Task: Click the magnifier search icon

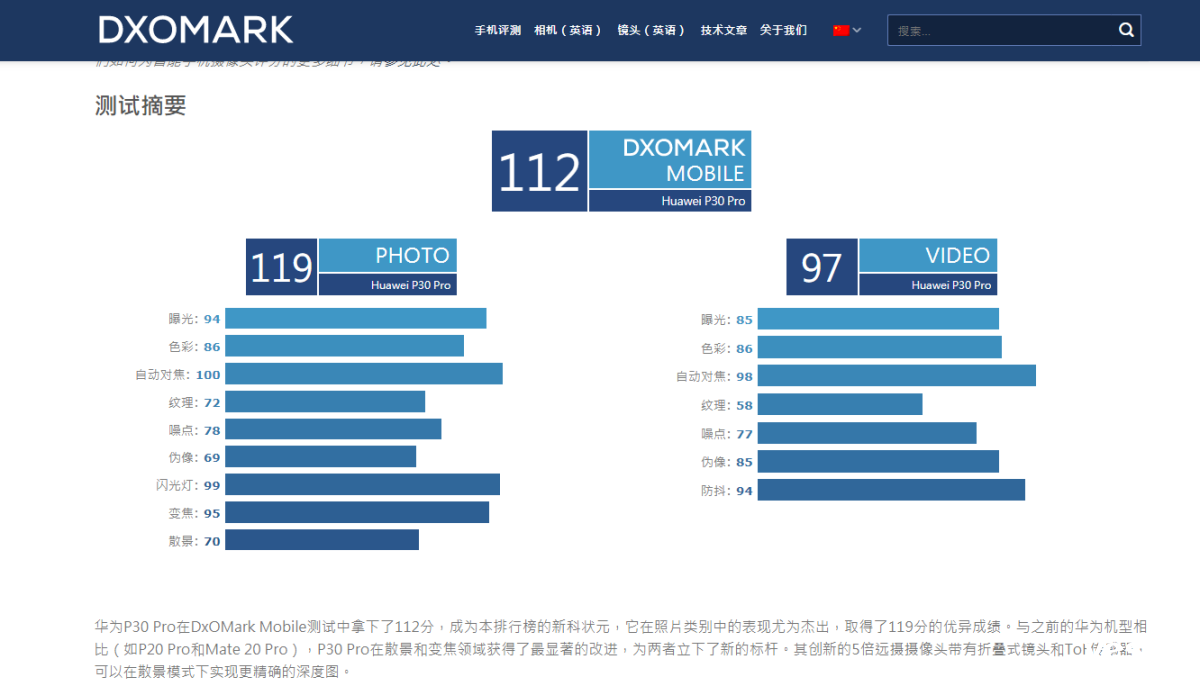Action: tap(1126, 30)
